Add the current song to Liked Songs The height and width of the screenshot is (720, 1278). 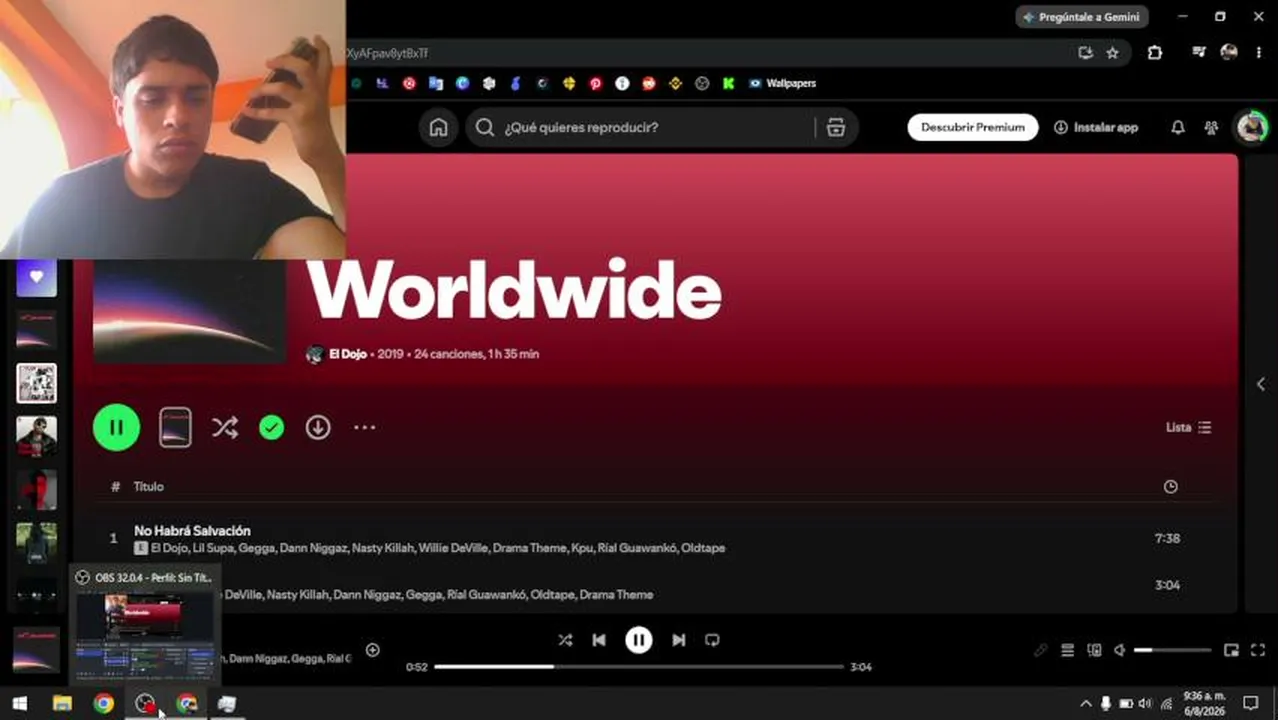point(372,650)
